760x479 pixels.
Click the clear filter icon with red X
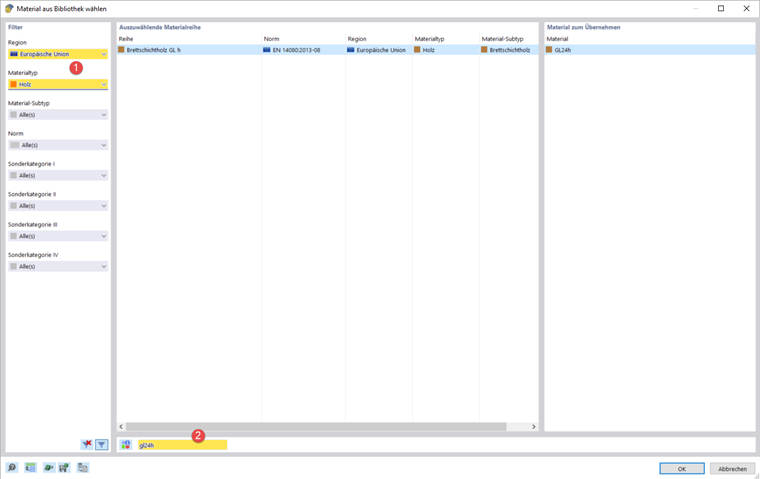[87, 444]
